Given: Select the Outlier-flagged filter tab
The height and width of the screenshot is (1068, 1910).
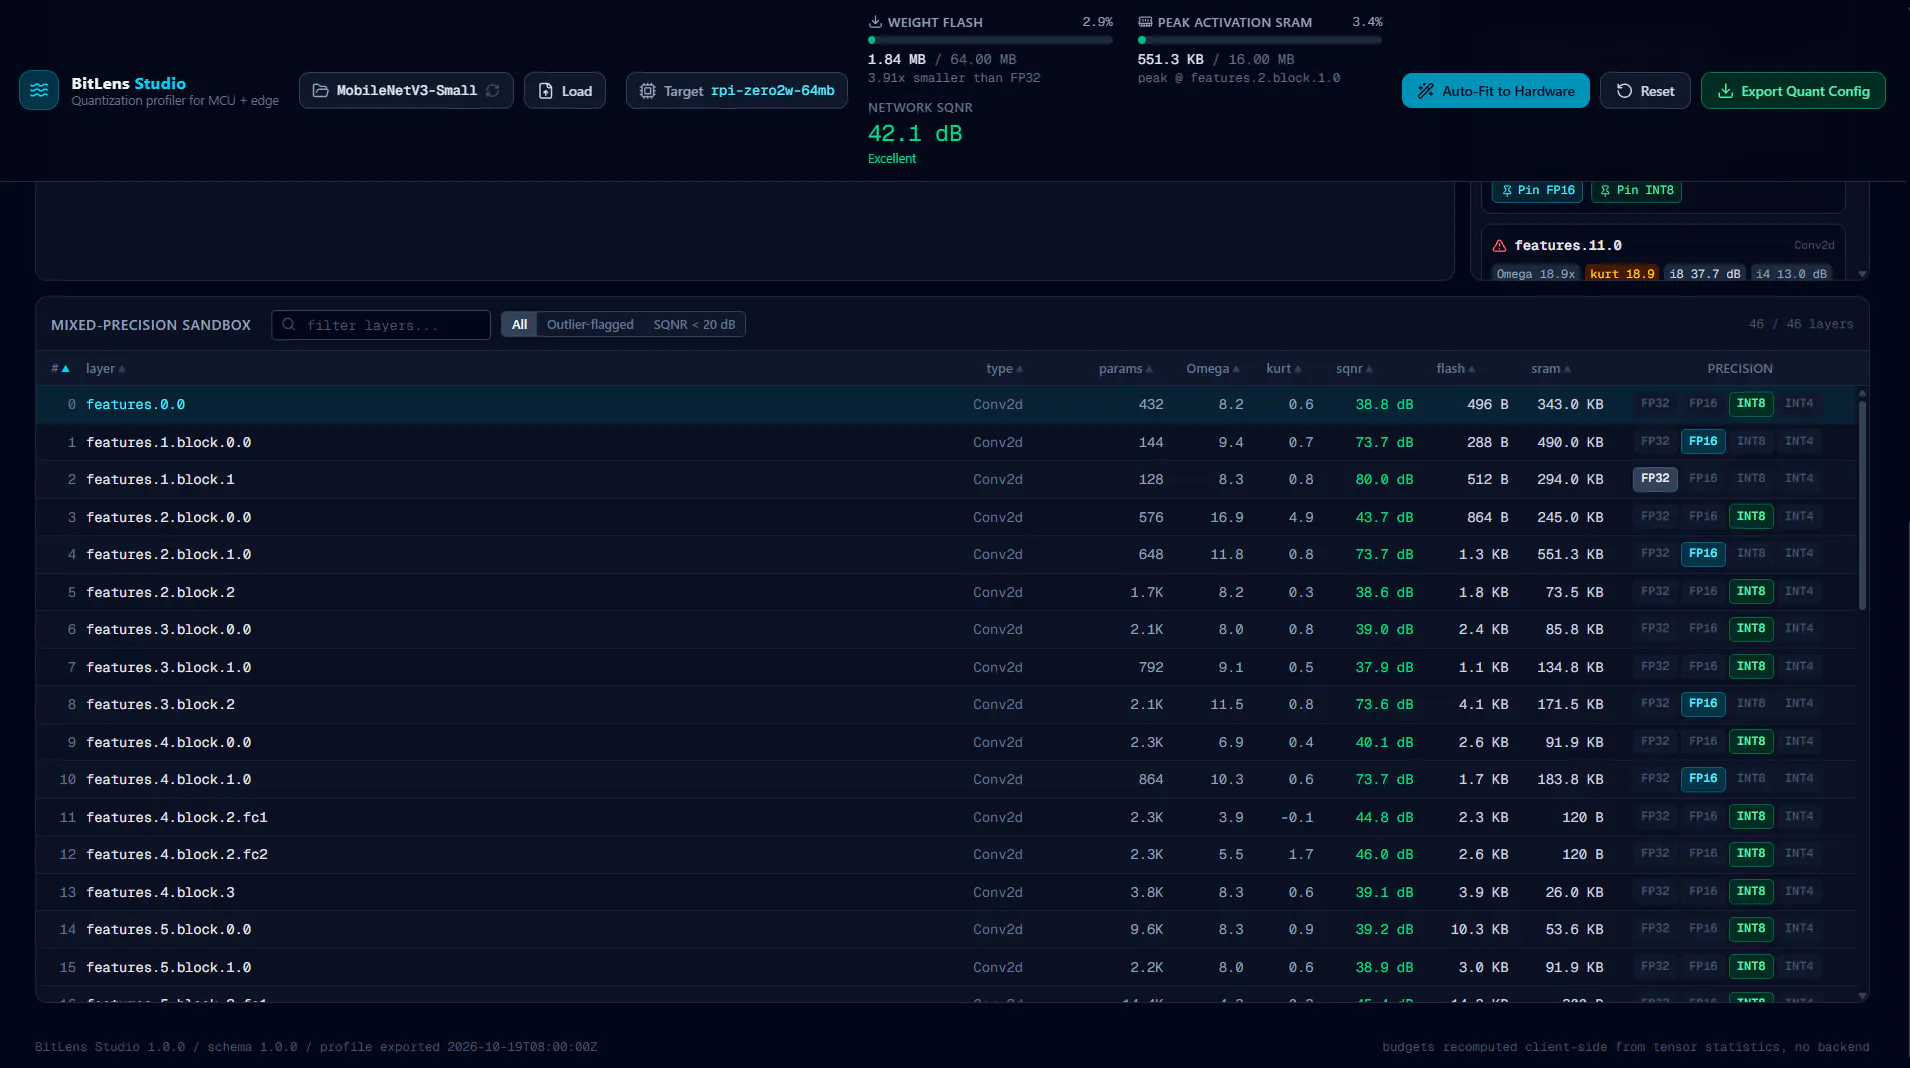Looking at the screenshot, I should (x=590, y=325).
